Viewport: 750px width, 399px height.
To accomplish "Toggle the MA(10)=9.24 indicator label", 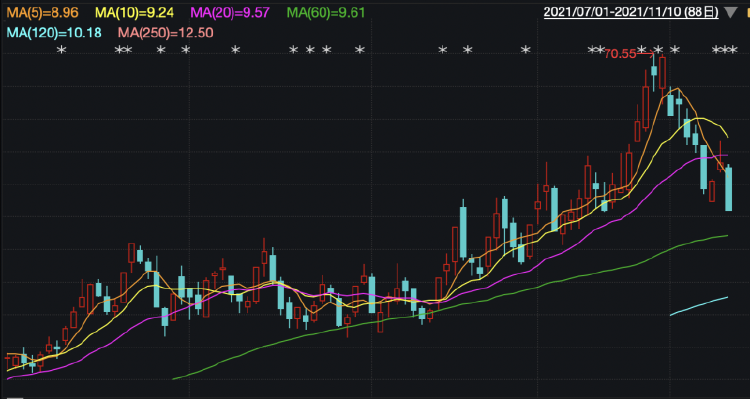I will pyautogui.click(x=134, y=12).
